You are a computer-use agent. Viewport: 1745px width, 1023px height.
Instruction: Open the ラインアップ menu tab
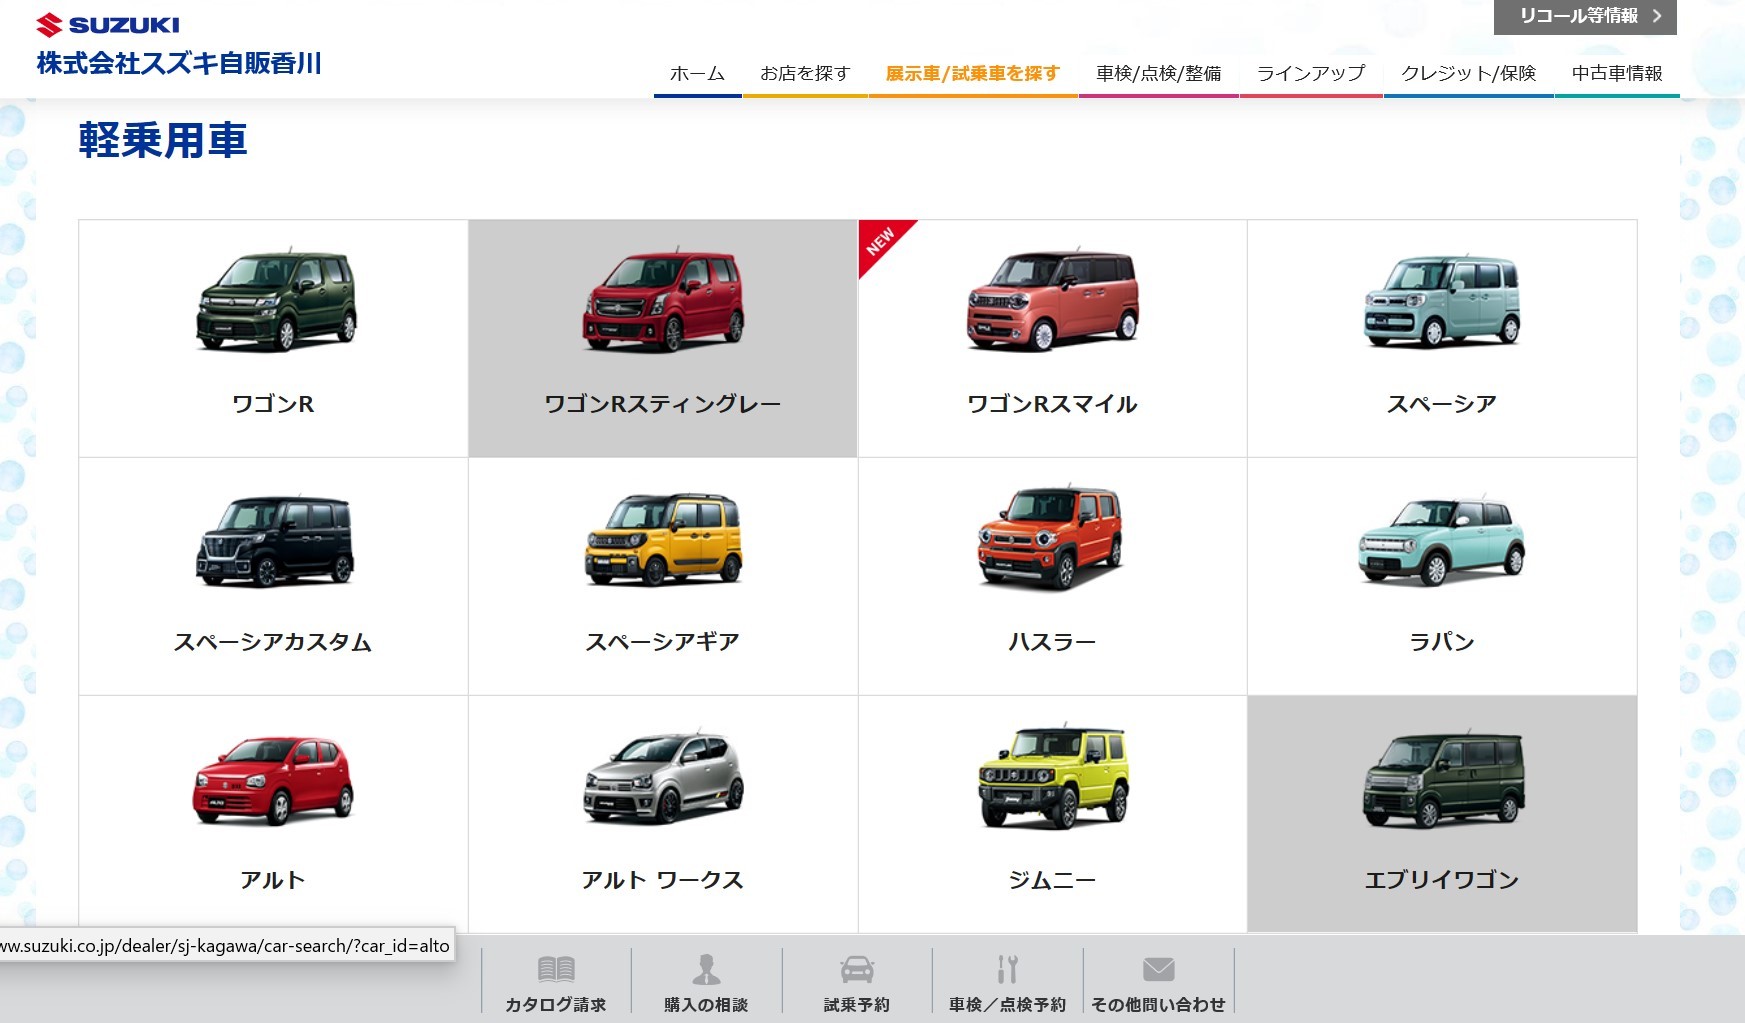(1311, 74)
